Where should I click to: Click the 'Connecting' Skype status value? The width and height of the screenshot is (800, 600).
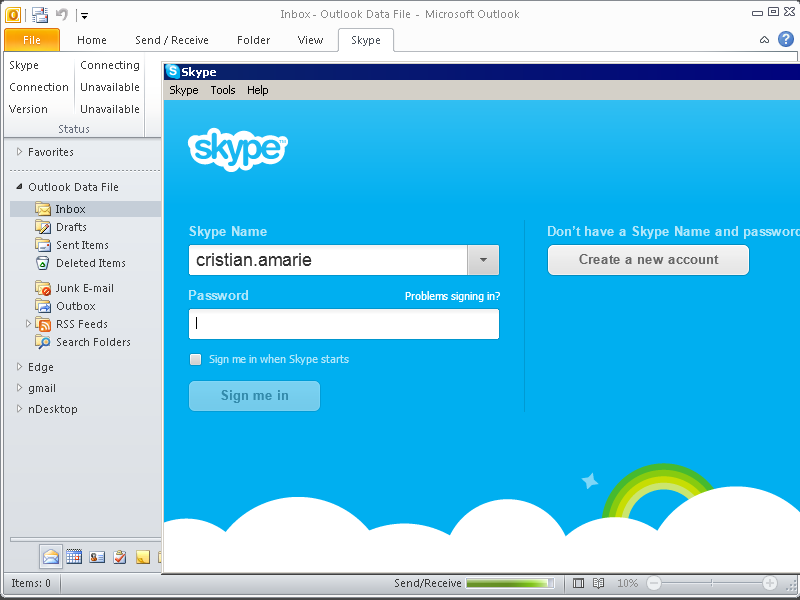tap(110, 65)
